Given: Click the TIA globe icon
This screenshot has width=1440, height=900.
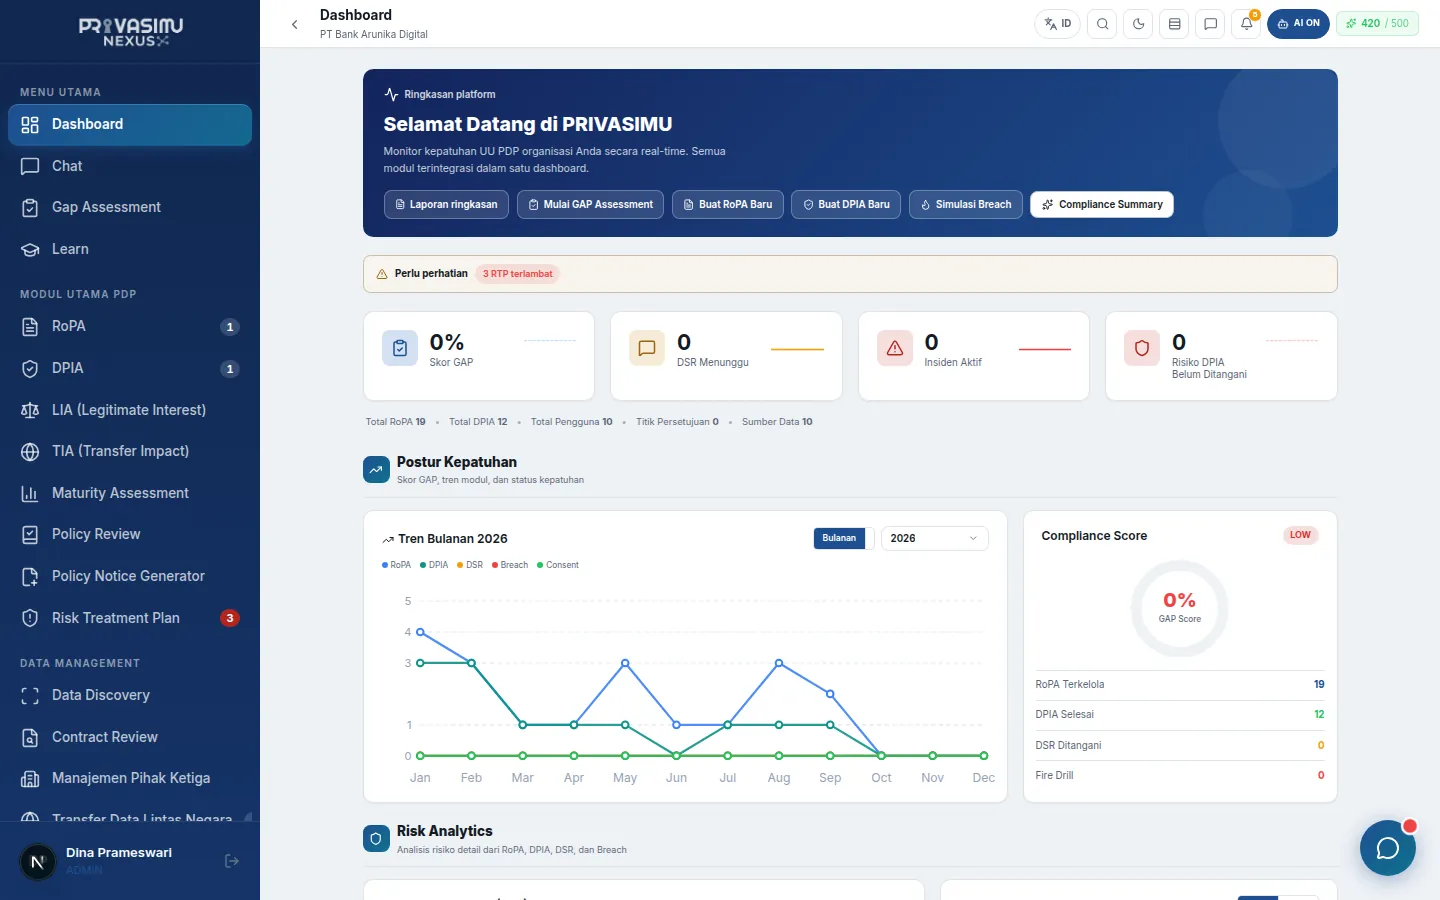Looking at the screenshot, I should [30, 451].
